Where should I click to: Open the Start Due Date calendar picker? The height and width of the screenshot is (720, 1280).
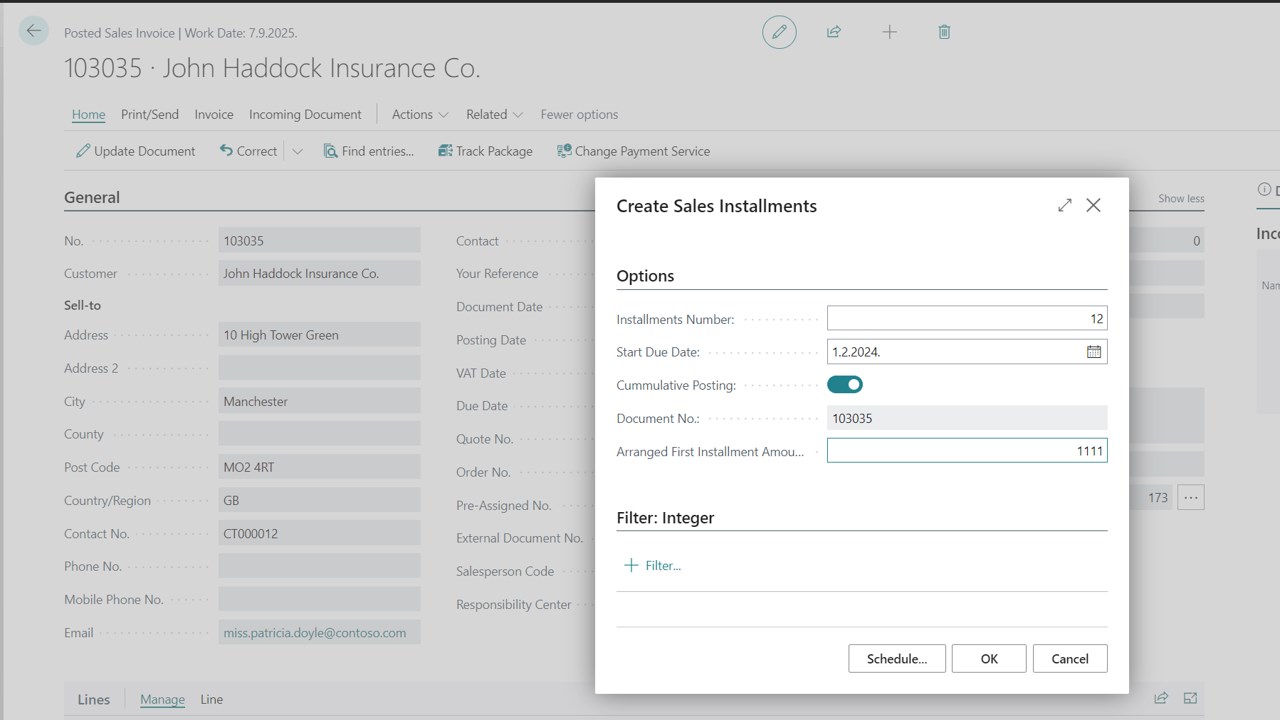point(1094,352)
